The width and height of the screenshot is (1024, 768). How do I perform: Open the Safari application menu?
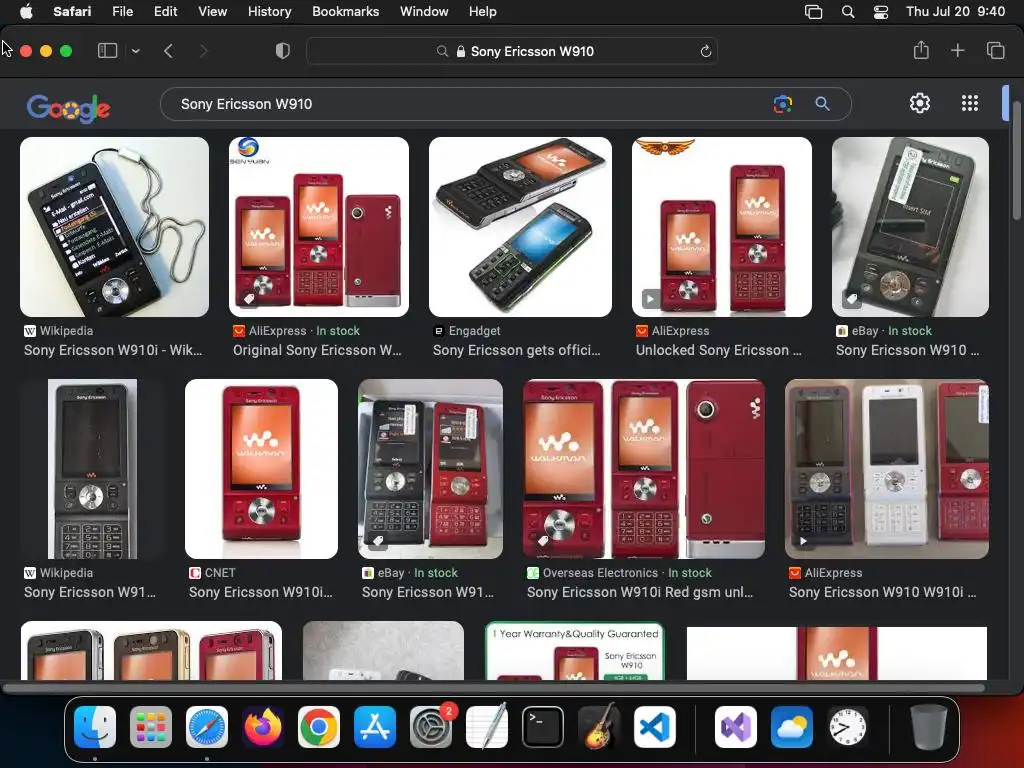72,11
